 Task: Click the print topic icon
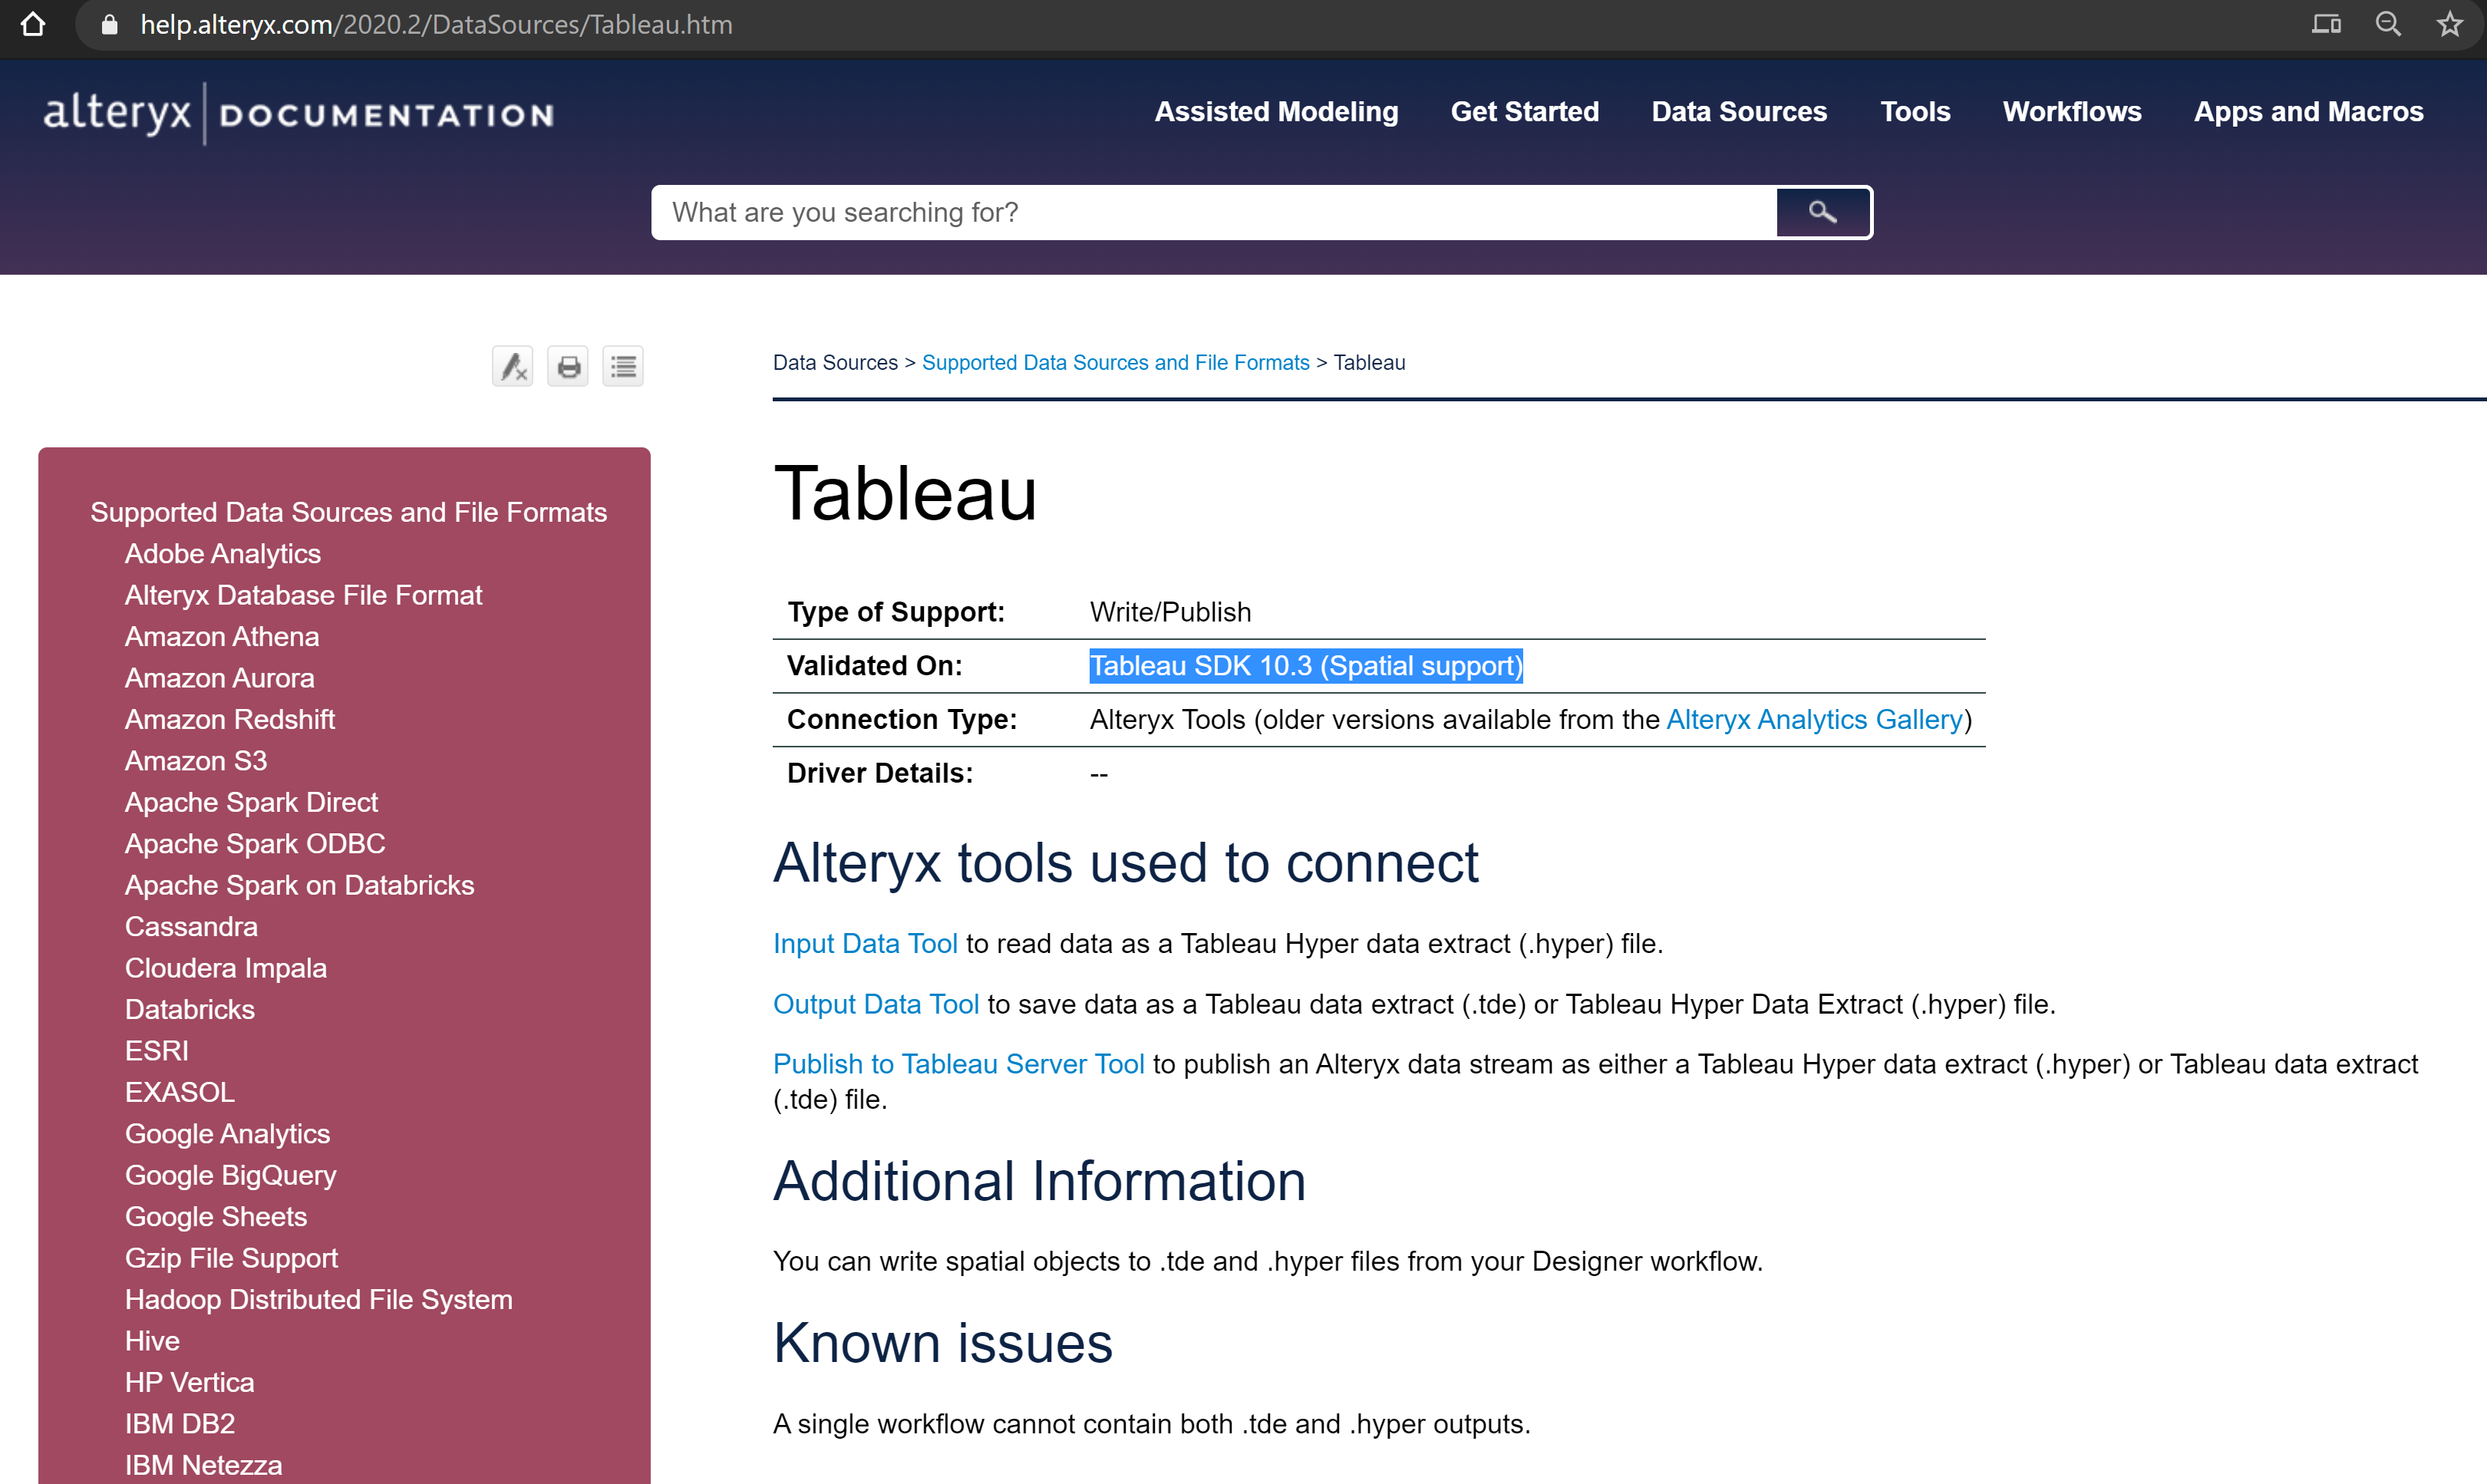(567, 366)
